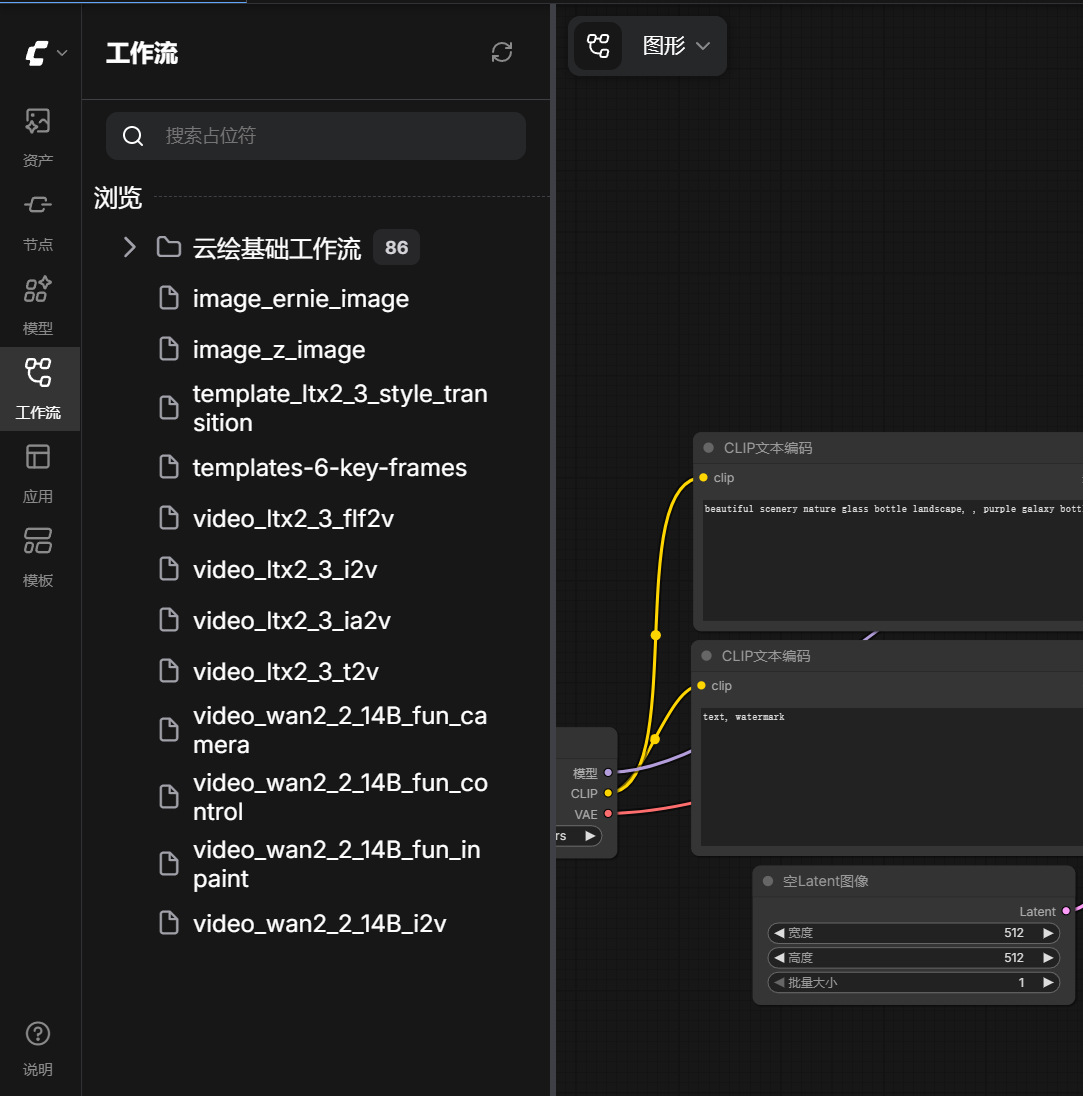The image size is (1083, 1096).
Task: Open video_wan2_2_14B_fun_camera workflow
Action: [x=340, y=730]
